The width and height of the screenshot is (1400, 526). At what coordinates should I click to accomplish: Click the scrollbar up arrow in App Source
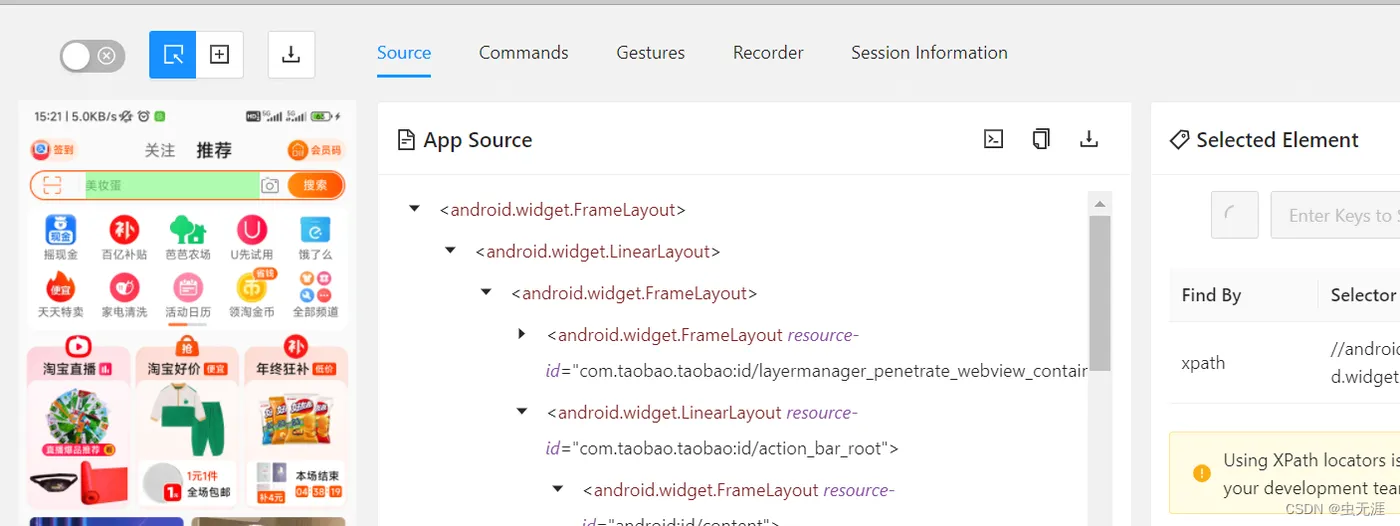point(1099,204)
